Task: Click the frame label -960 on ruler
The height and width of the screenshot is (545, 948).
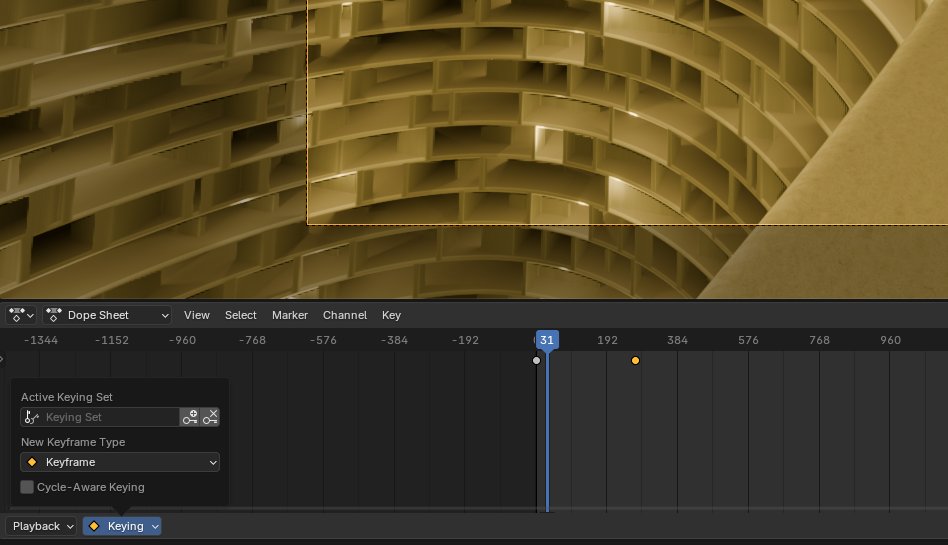Action: point(182,340)
